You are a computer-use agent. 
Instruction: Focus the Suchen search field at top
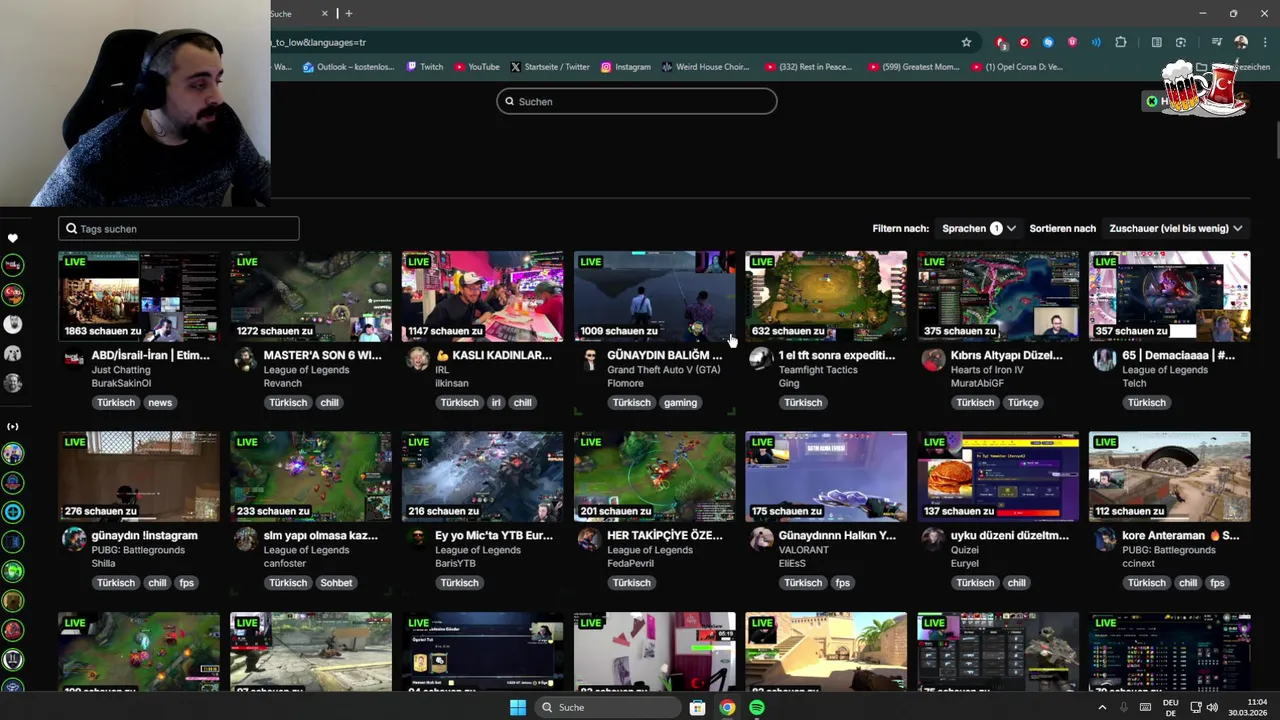point(637,101)
